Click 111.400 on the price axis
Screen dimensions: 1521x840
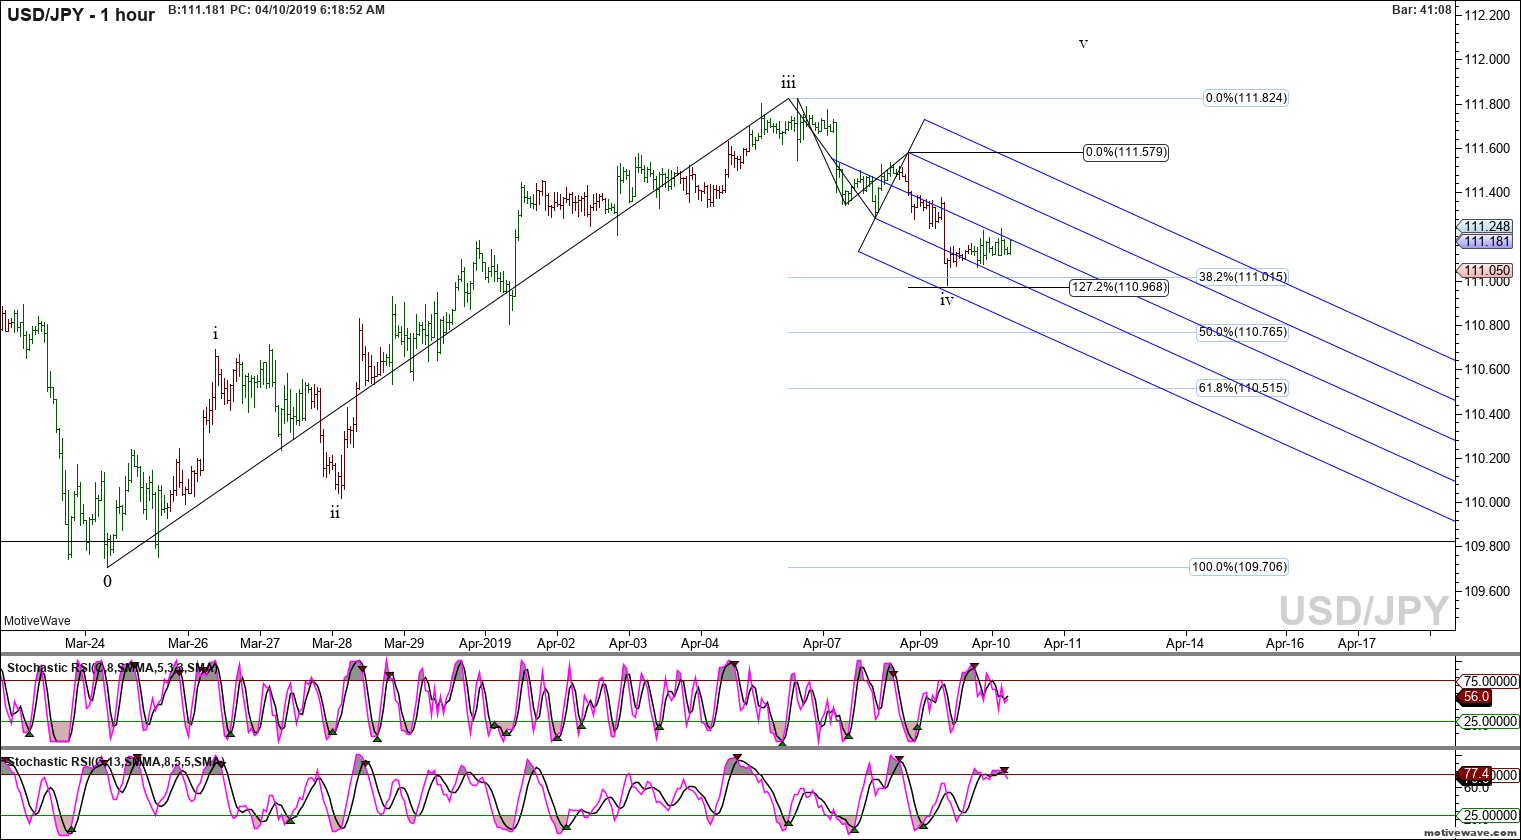point(1487,192)
